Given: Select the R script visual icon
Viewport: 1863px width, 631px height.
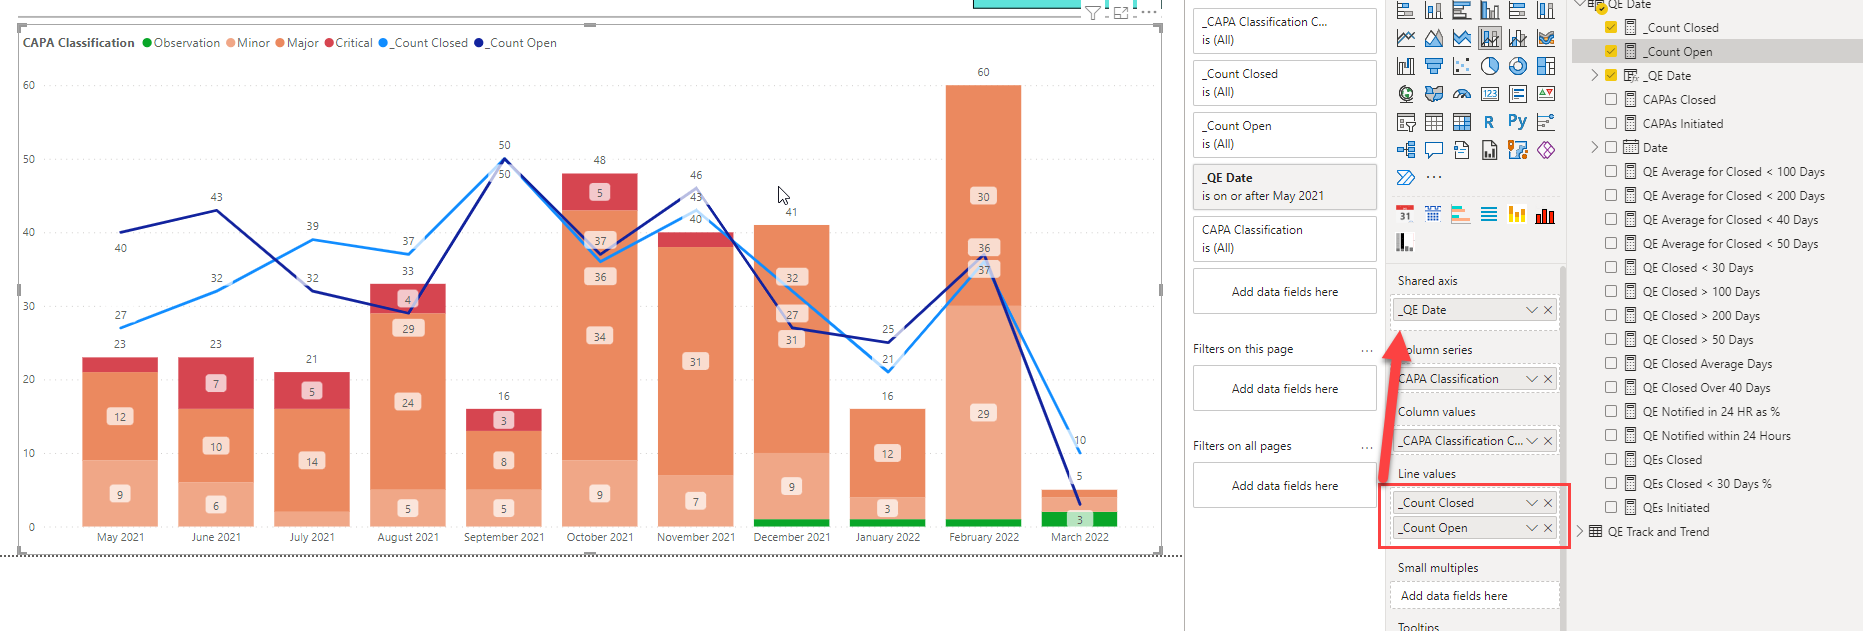Looking at the screenshot, I should 1490,122.
